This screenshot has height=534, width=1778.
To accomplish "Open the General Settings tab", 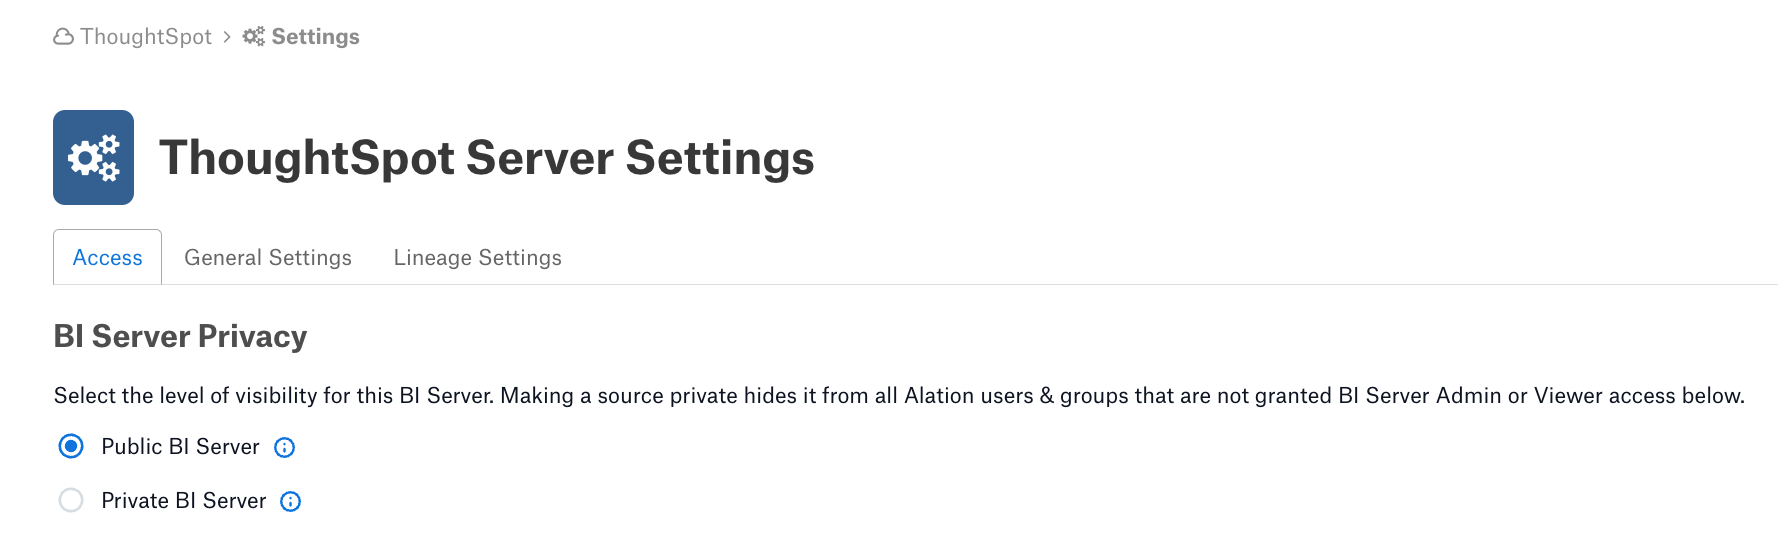I will click(268, 258).
